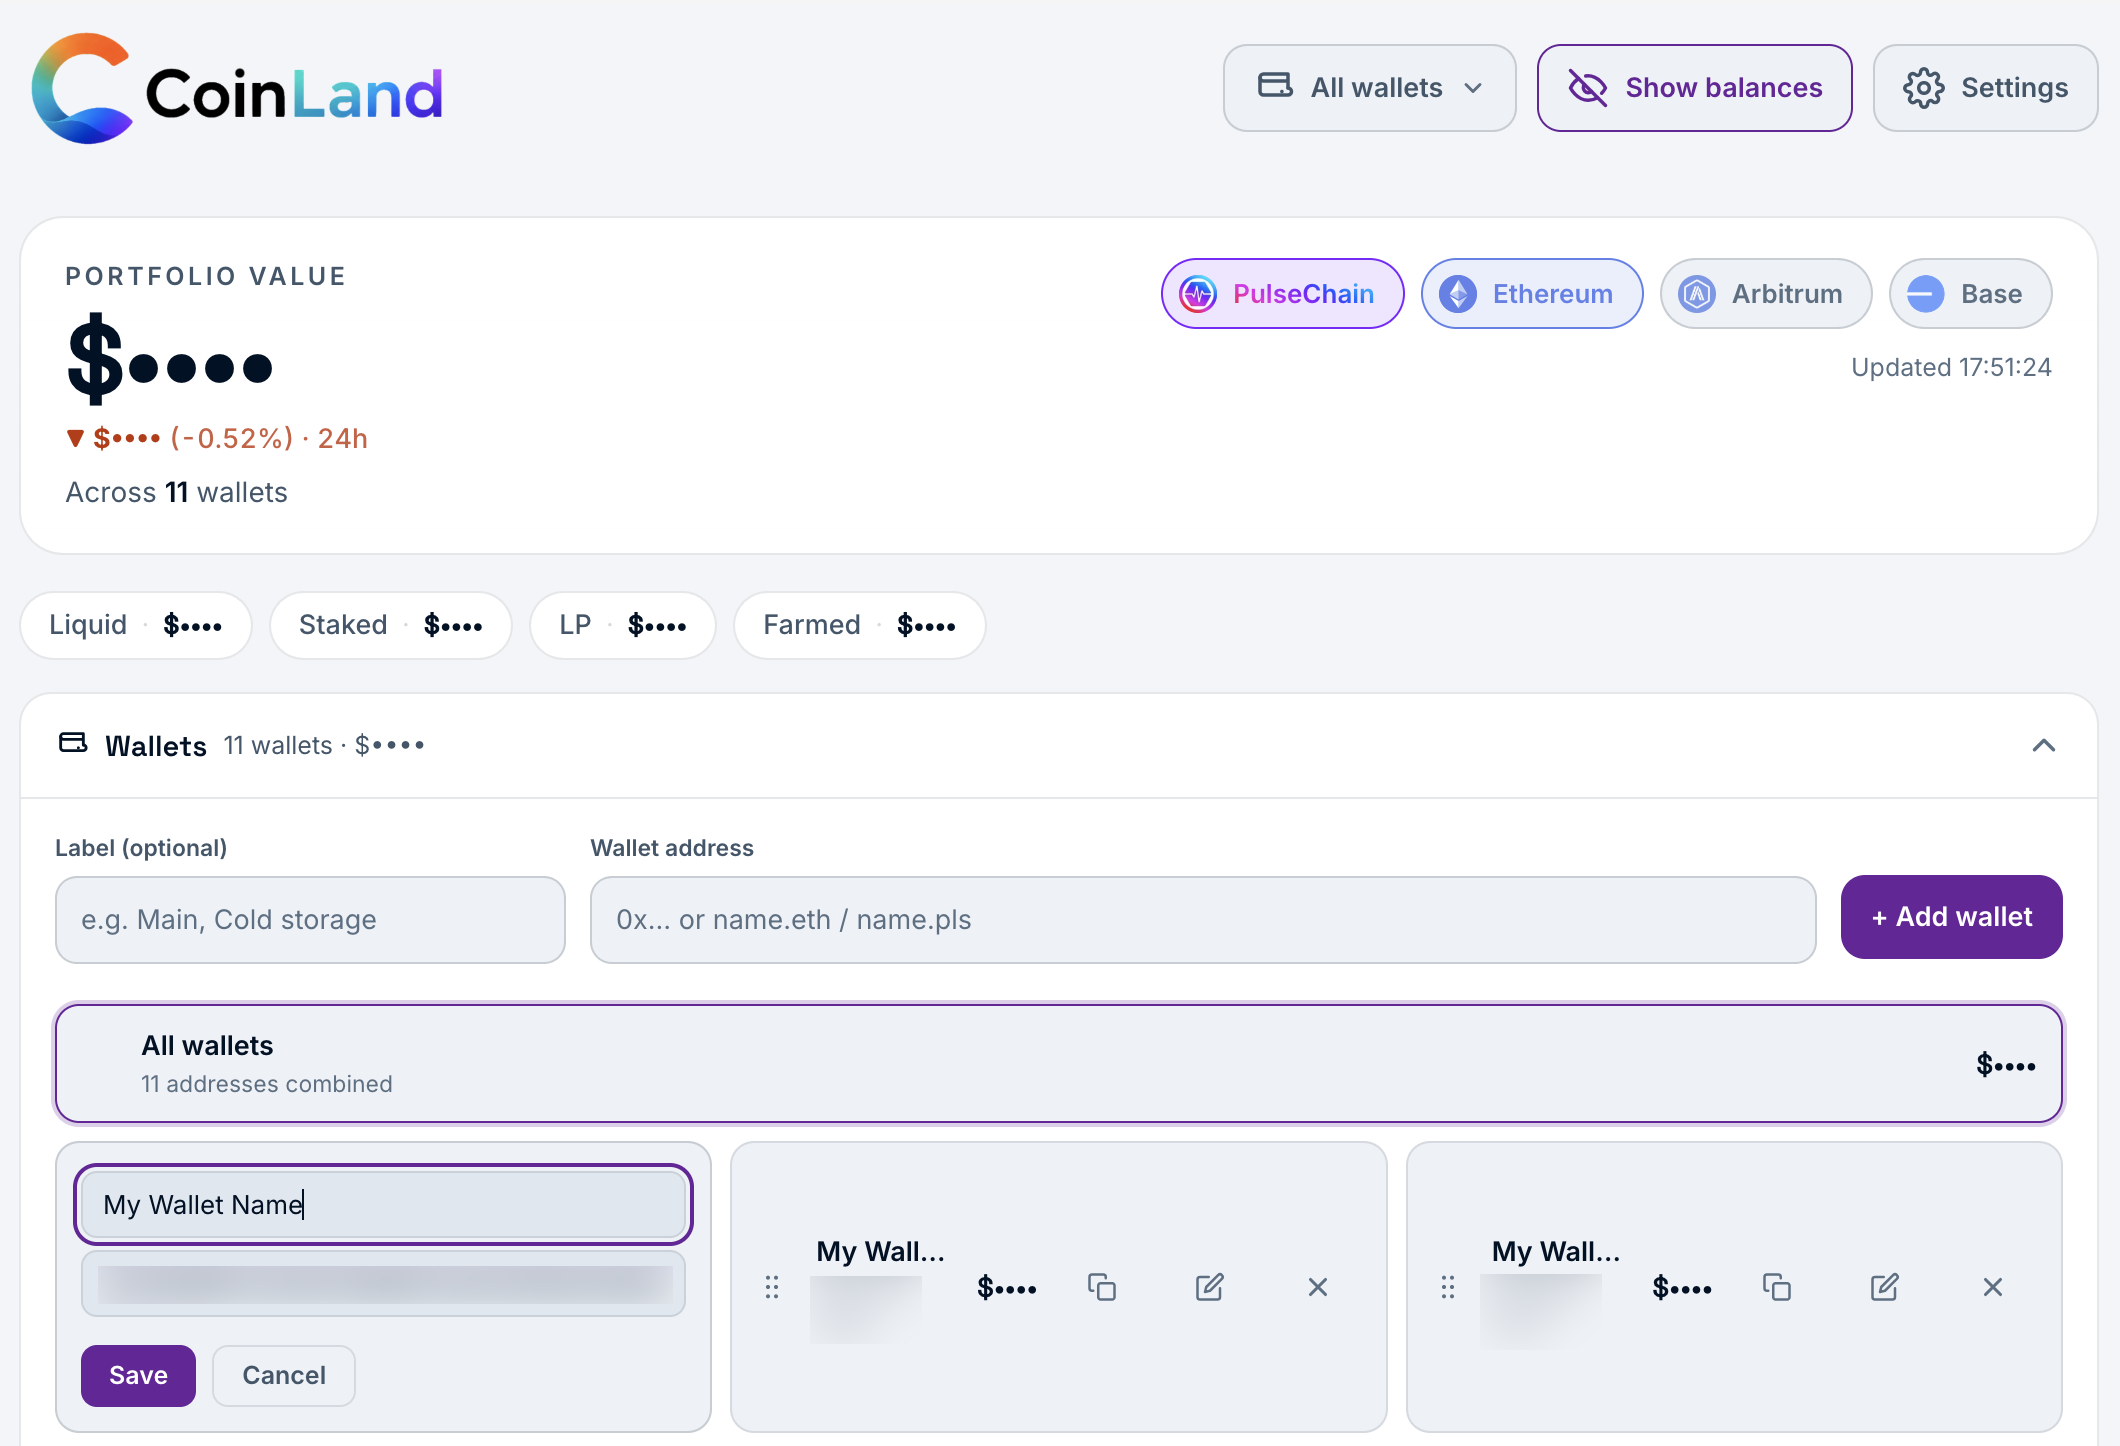The image size is (2120, 1446).
Task: Click the 11 wallets count in Wallets header
Action: (278, 746)
